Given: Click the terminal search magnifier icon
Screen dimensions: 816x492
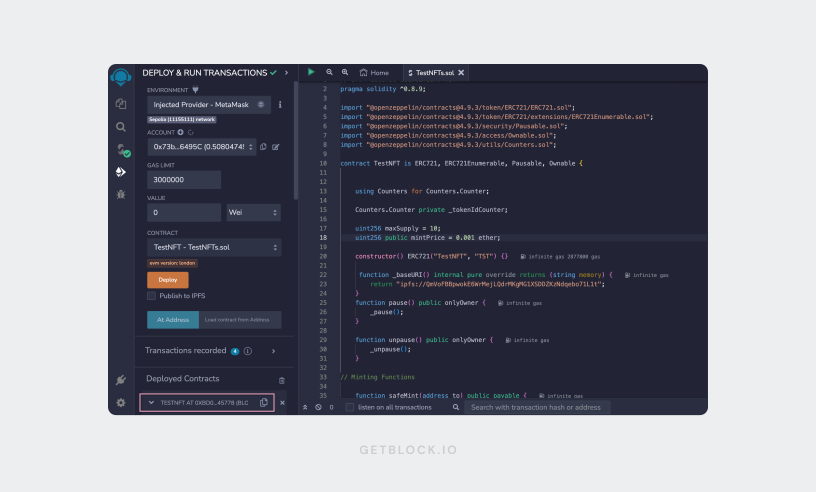Looking at the screenshot, I should pyautogui.click(x=456, y=407).
